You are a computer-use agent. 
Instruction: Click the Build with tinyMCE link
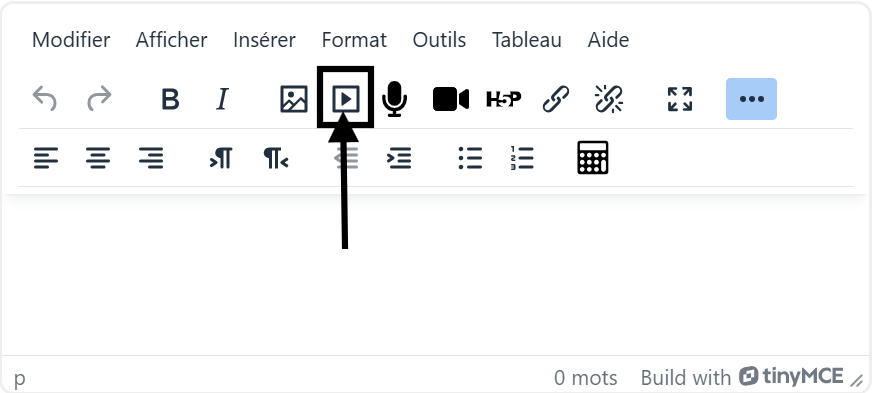pyautogui.click(x=742, y=377)
